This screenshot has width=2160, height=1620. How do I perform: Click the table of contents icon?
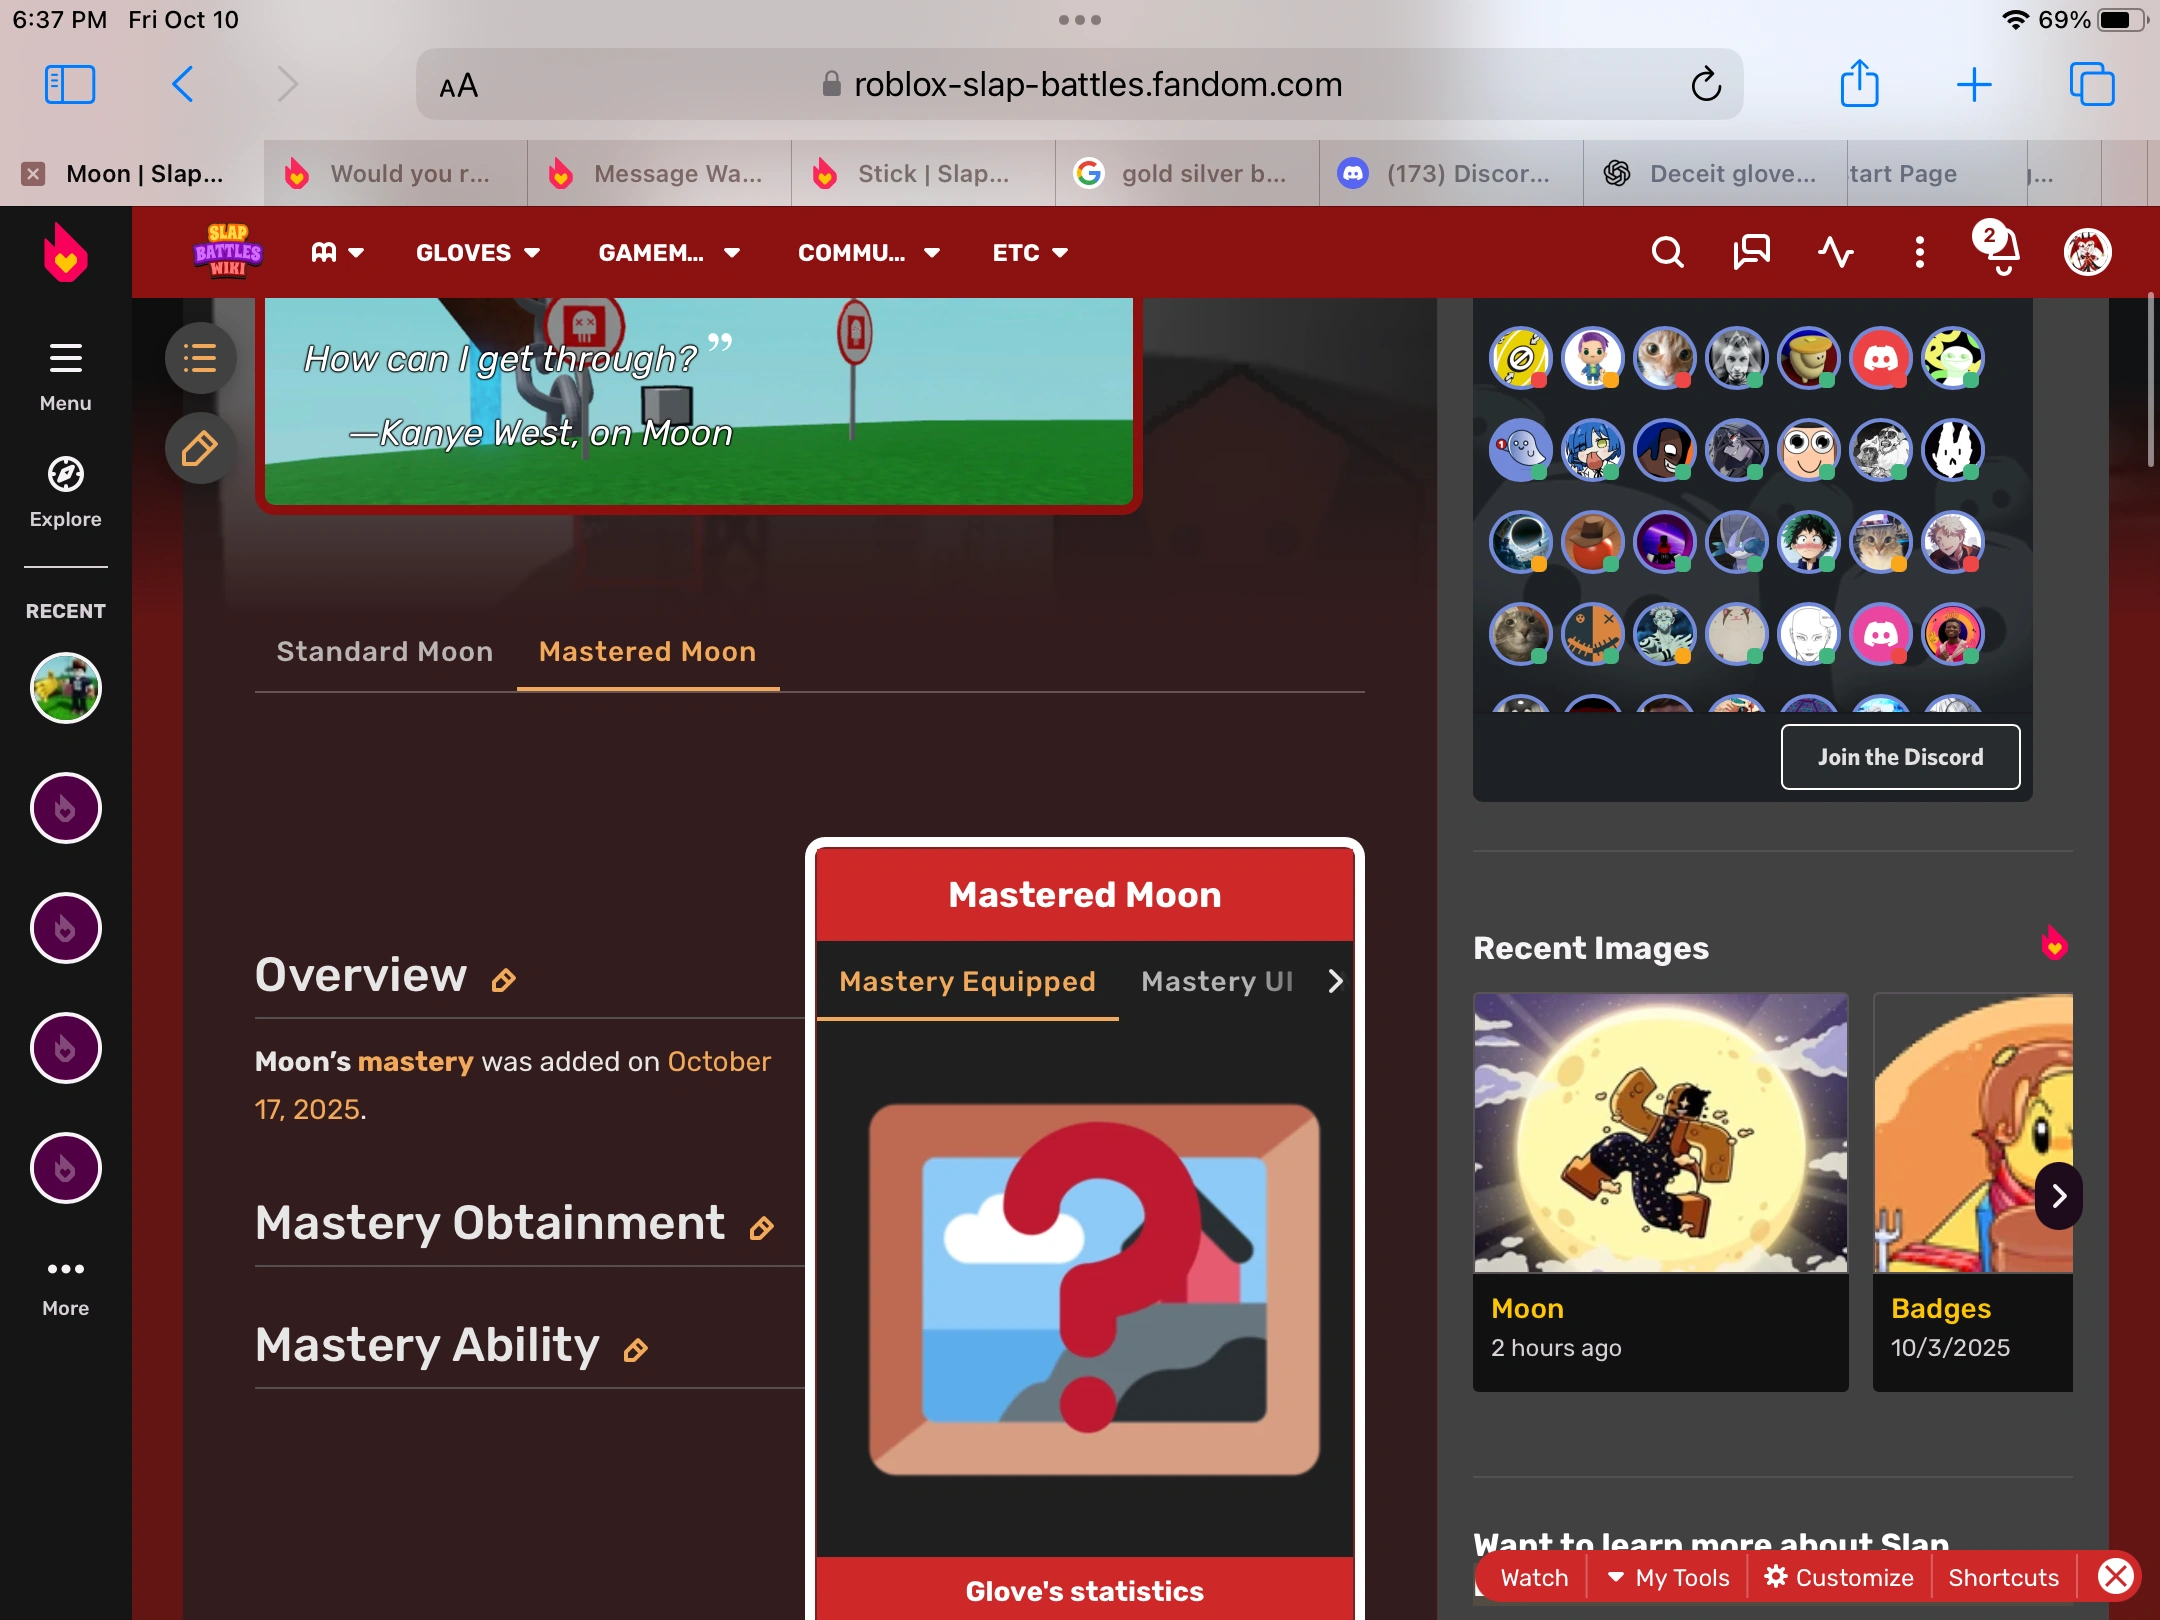point(200,358)
